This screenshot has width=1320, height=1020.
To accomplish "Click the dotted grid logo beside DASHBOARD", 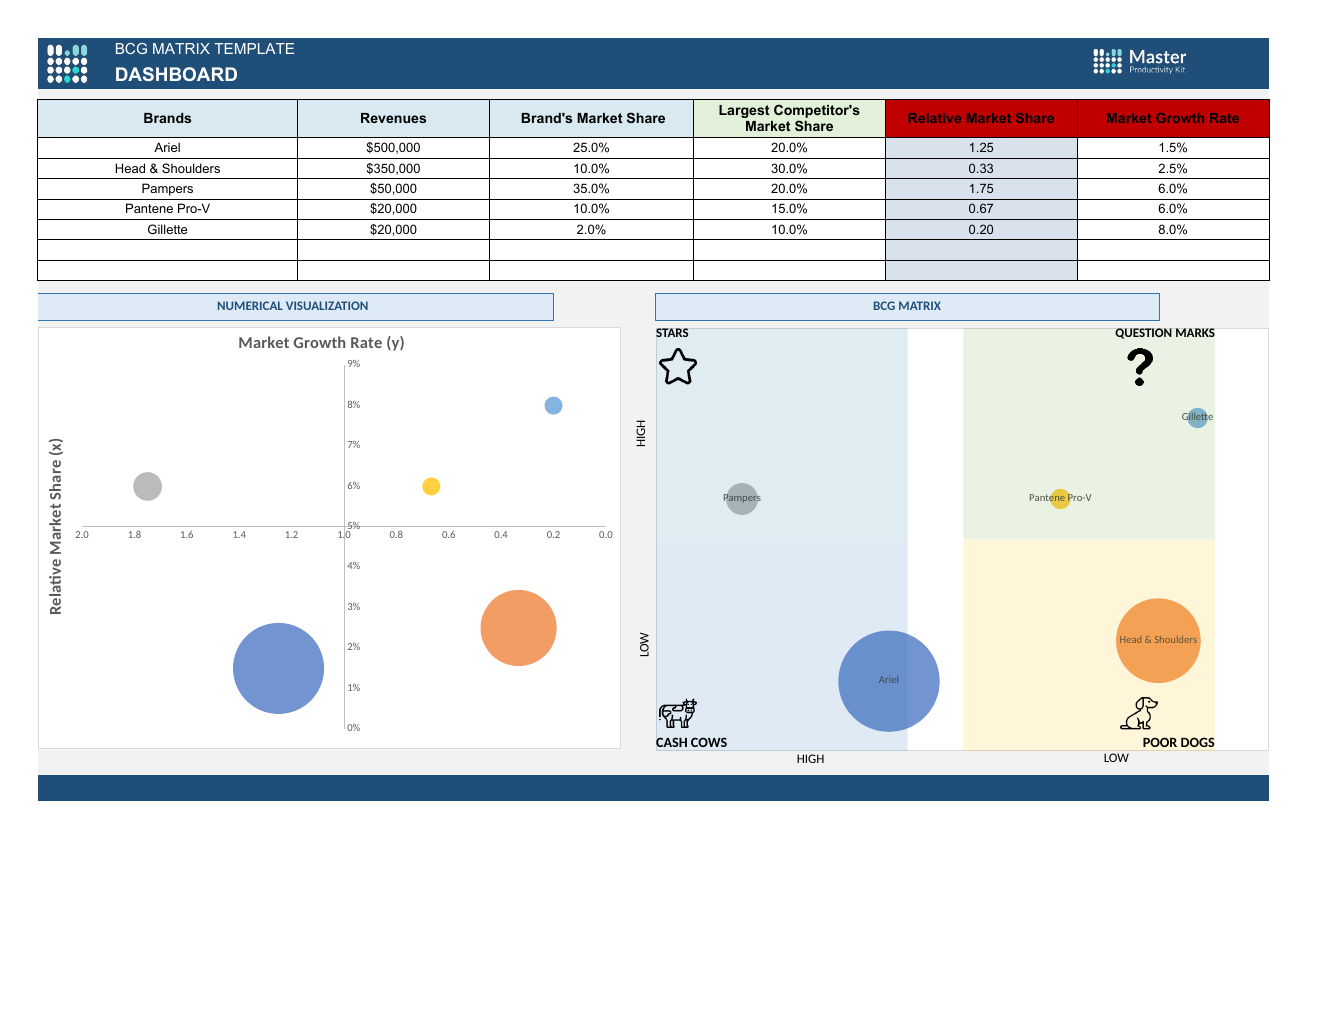I will (x=67, y=63).
